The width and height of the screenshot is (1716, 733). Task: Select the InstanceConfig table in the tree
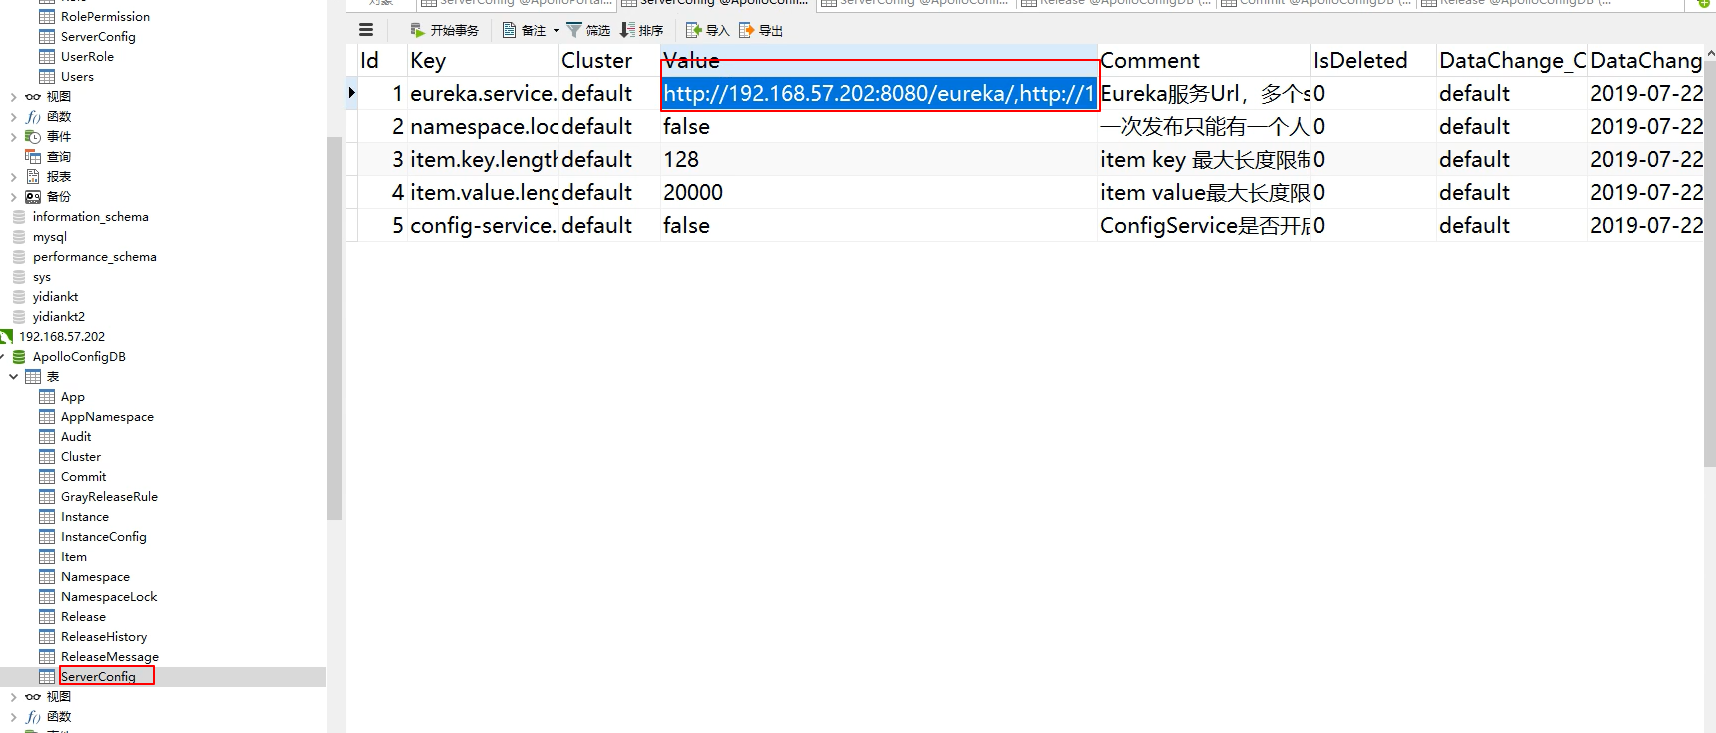click(x=104, y=536)
